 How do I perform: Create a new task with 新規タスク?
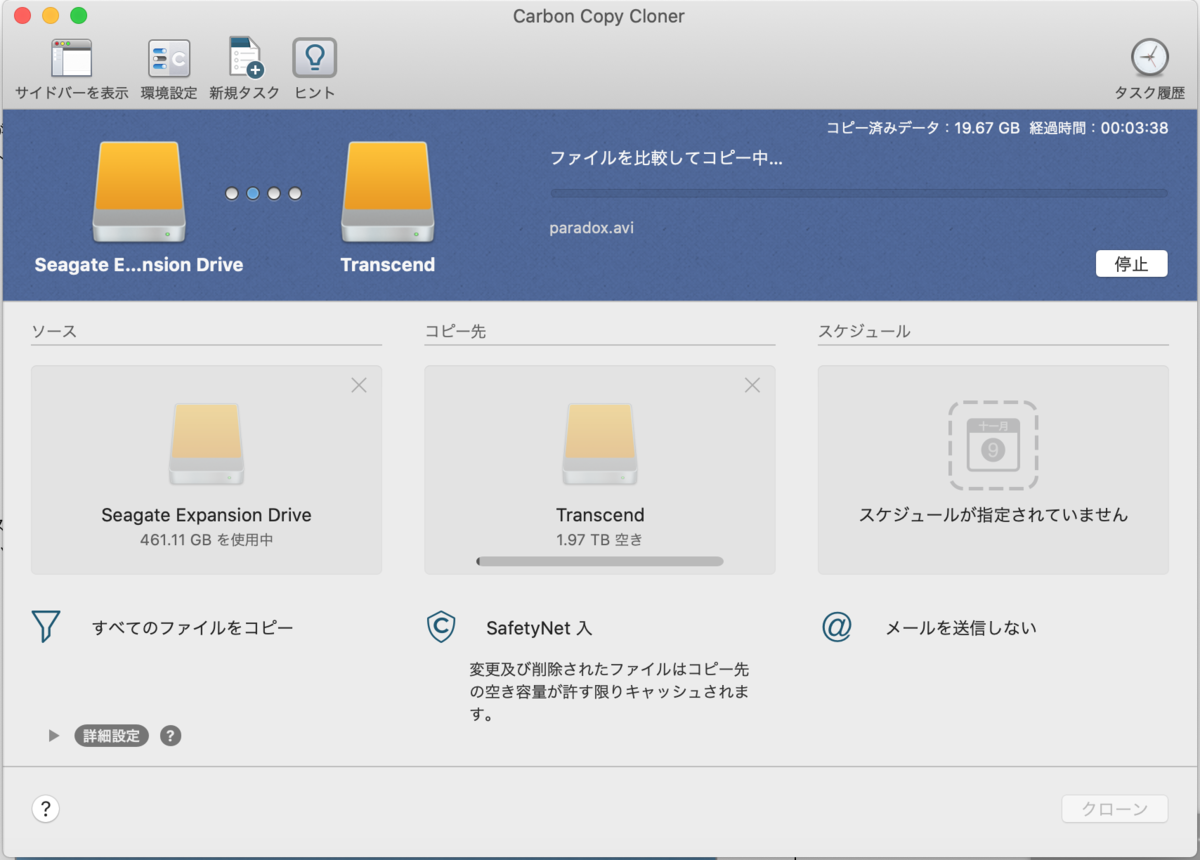tap(245, 58)
